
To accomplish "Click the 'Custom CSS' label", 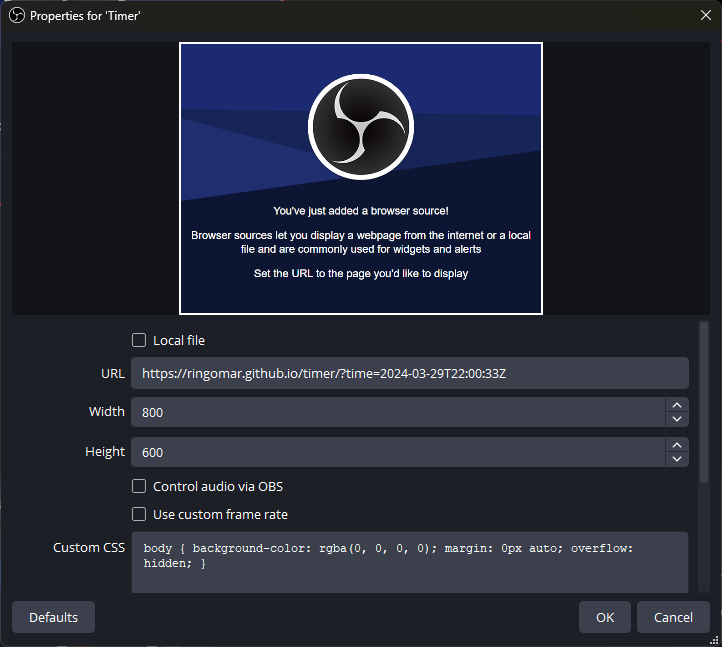I will pos(89,547).
